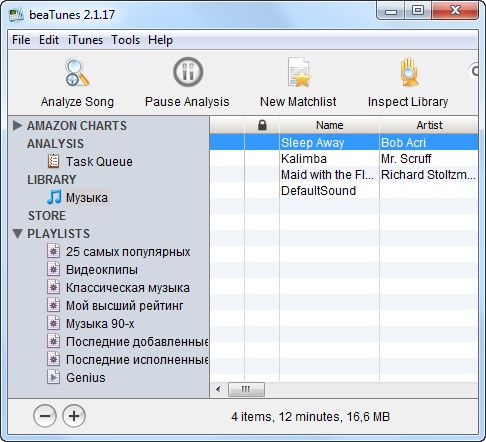Open the Классическая музыка playlist
The height and width of the screenshot is (442, 486).
tap(128, 287)
